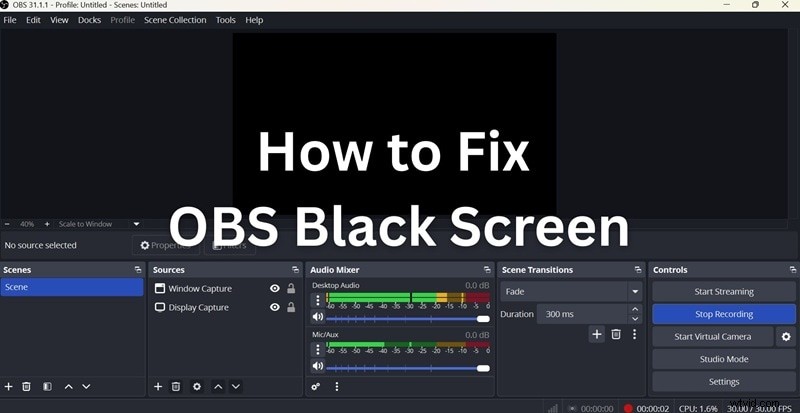Delete transition using trash icon
Screen dimensions: 800x413
[616, 334]
